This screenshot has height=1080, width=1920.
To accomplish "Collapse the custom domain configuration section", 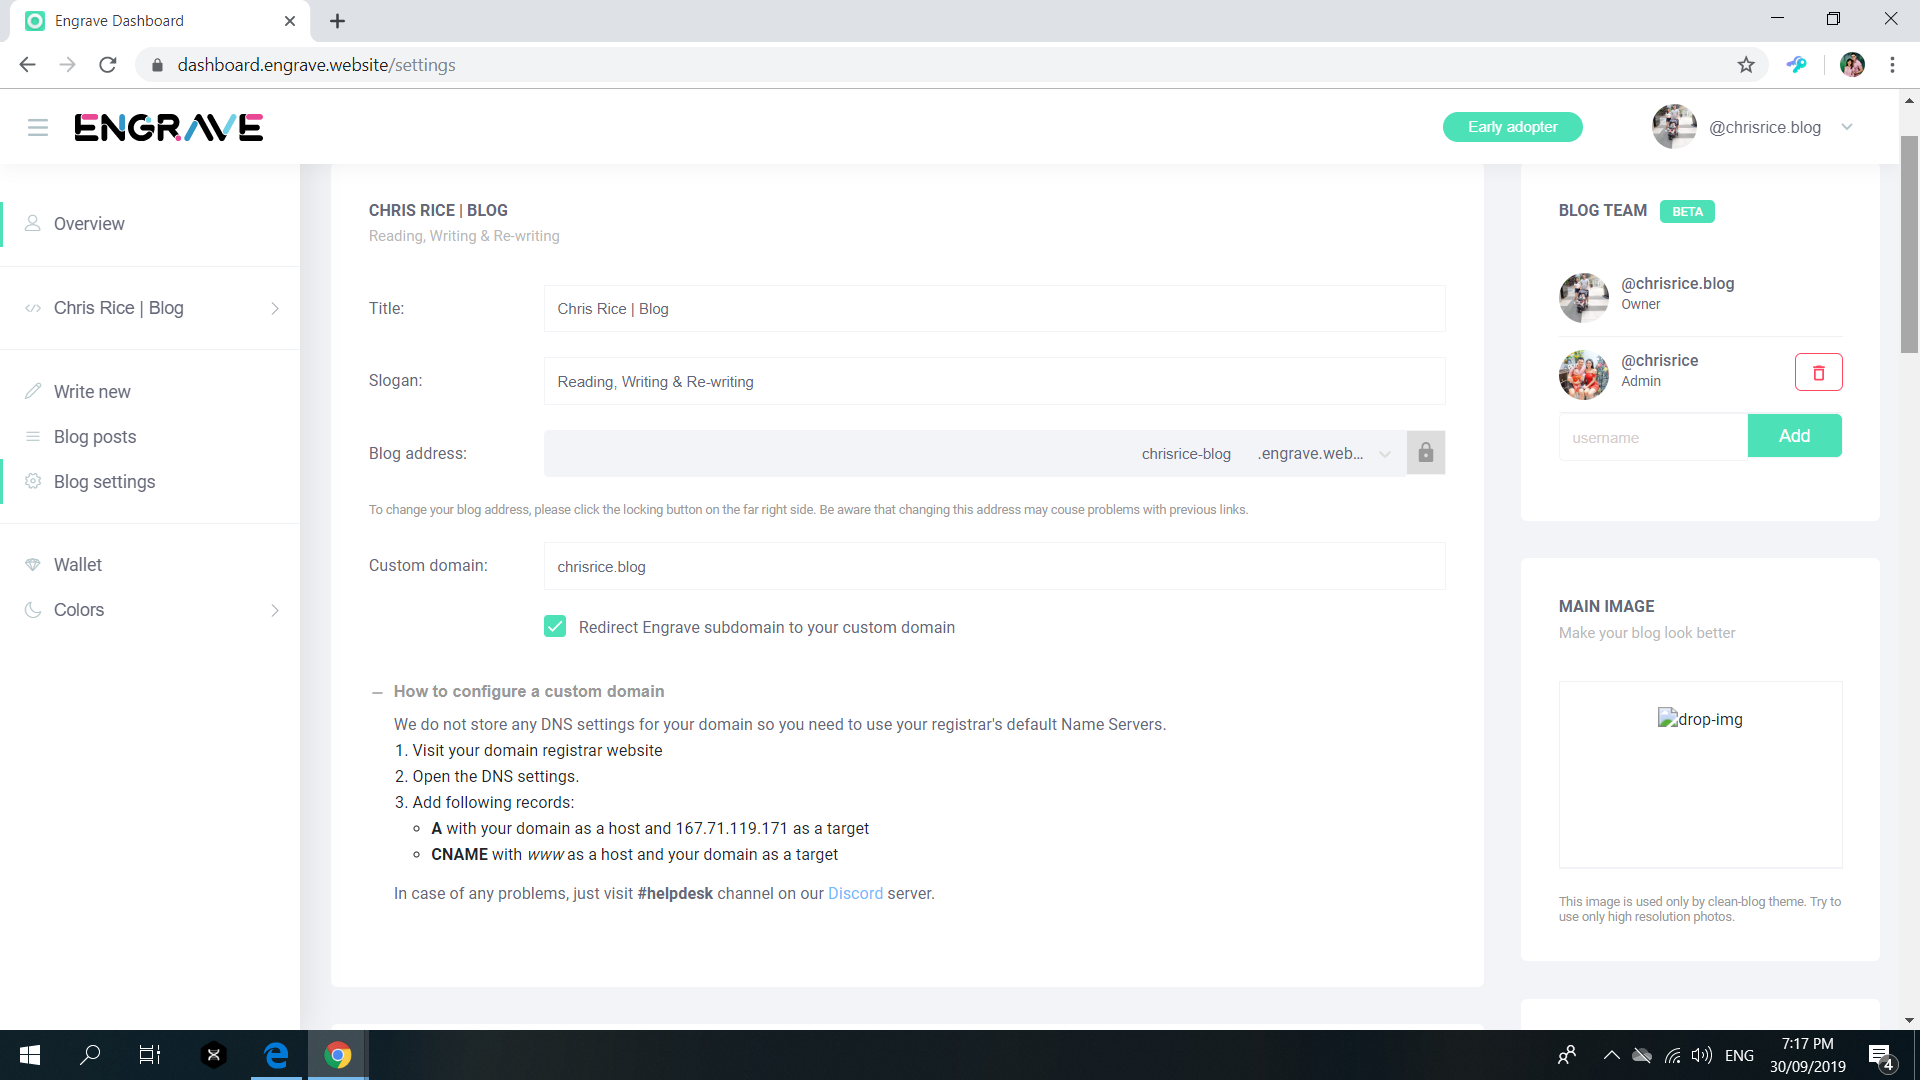I will point(377,691).
